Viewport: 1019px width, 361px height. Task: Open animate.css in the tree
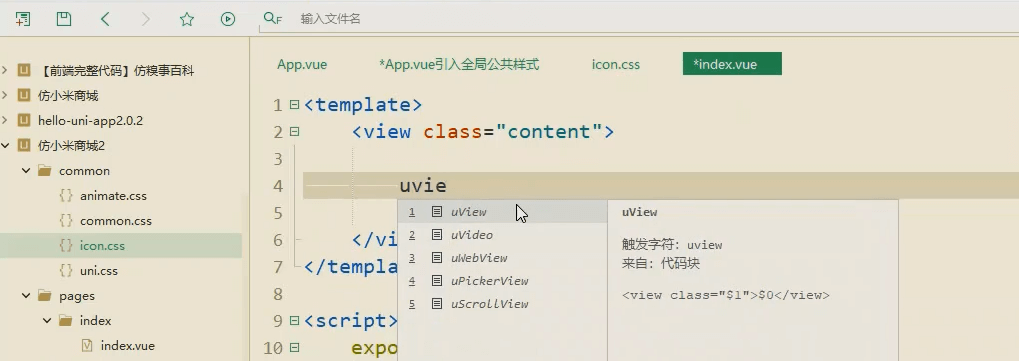[x=113, y=196]
